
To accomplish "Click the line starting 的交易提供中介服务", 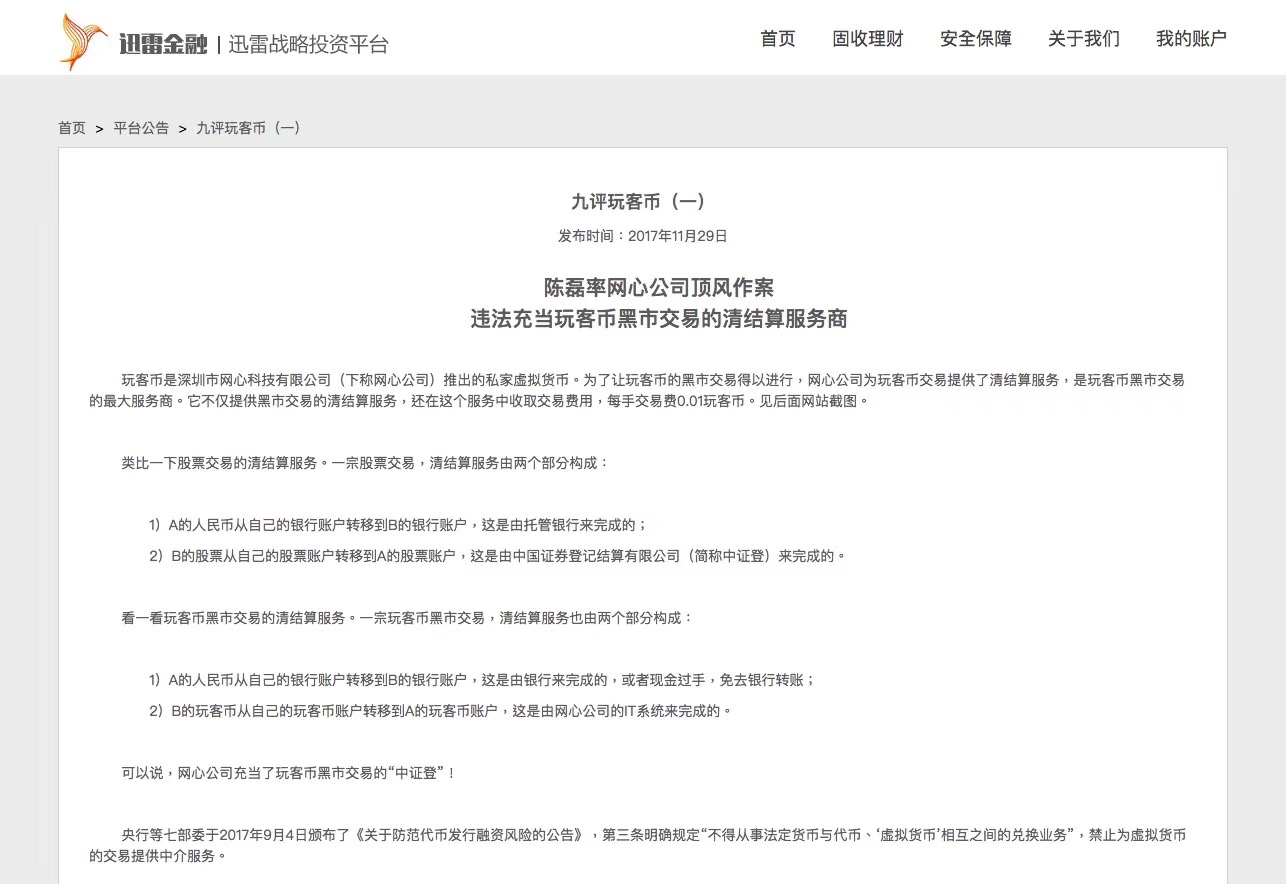I will pyautogui.click(x=158, y=855).
